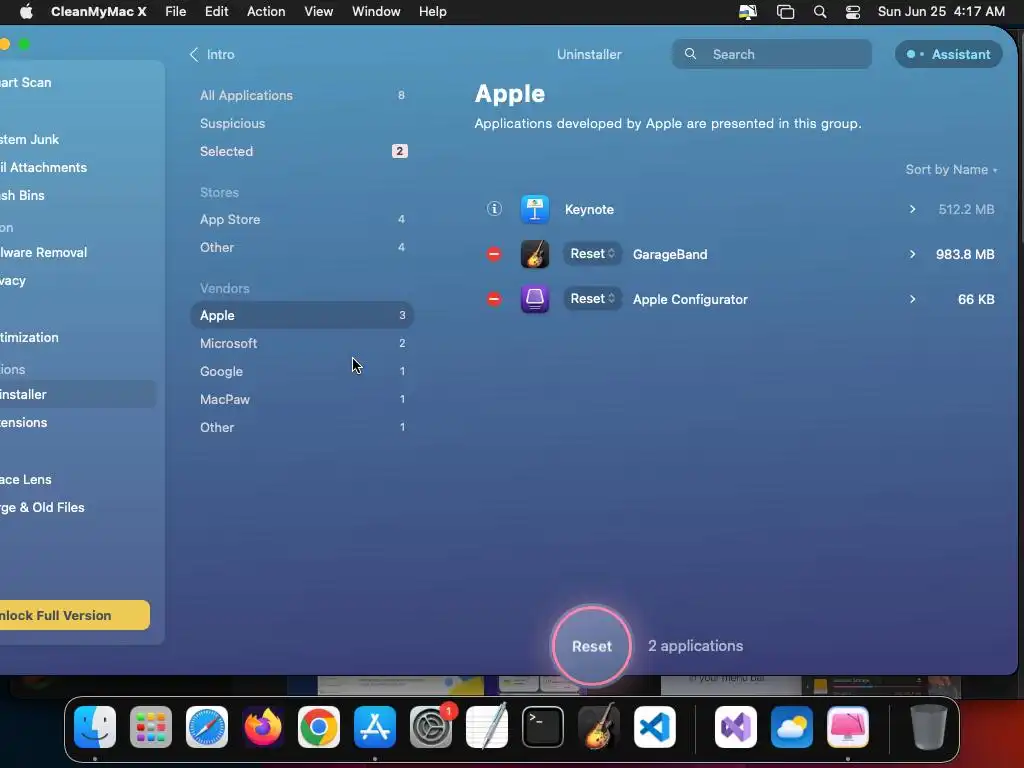The width and height of the screenshot is (1024, 768).
Task: Open the Sort by Name dropdown
Action: 951,170
